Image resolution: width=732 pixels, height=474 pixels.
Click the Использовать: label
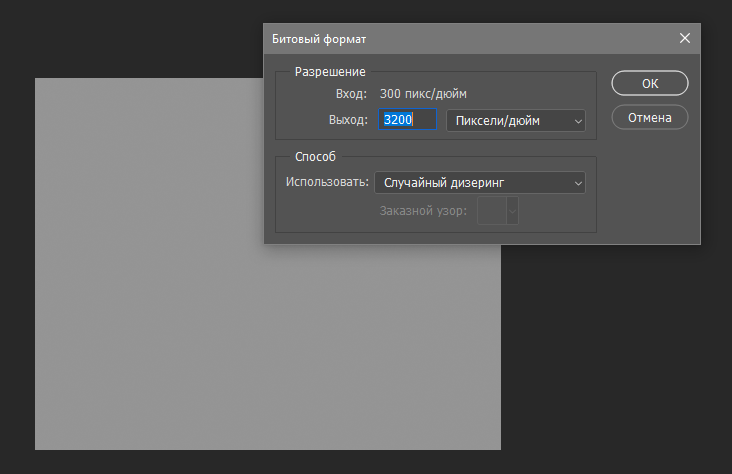tap(328, 183)
